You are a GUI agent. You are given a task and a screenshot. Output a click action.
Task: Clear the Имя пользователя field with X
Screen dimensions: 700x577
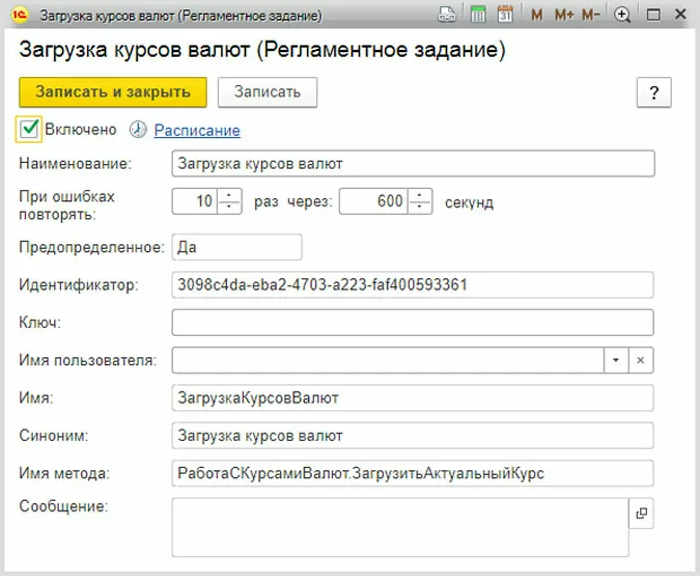(x=641, y=360)
